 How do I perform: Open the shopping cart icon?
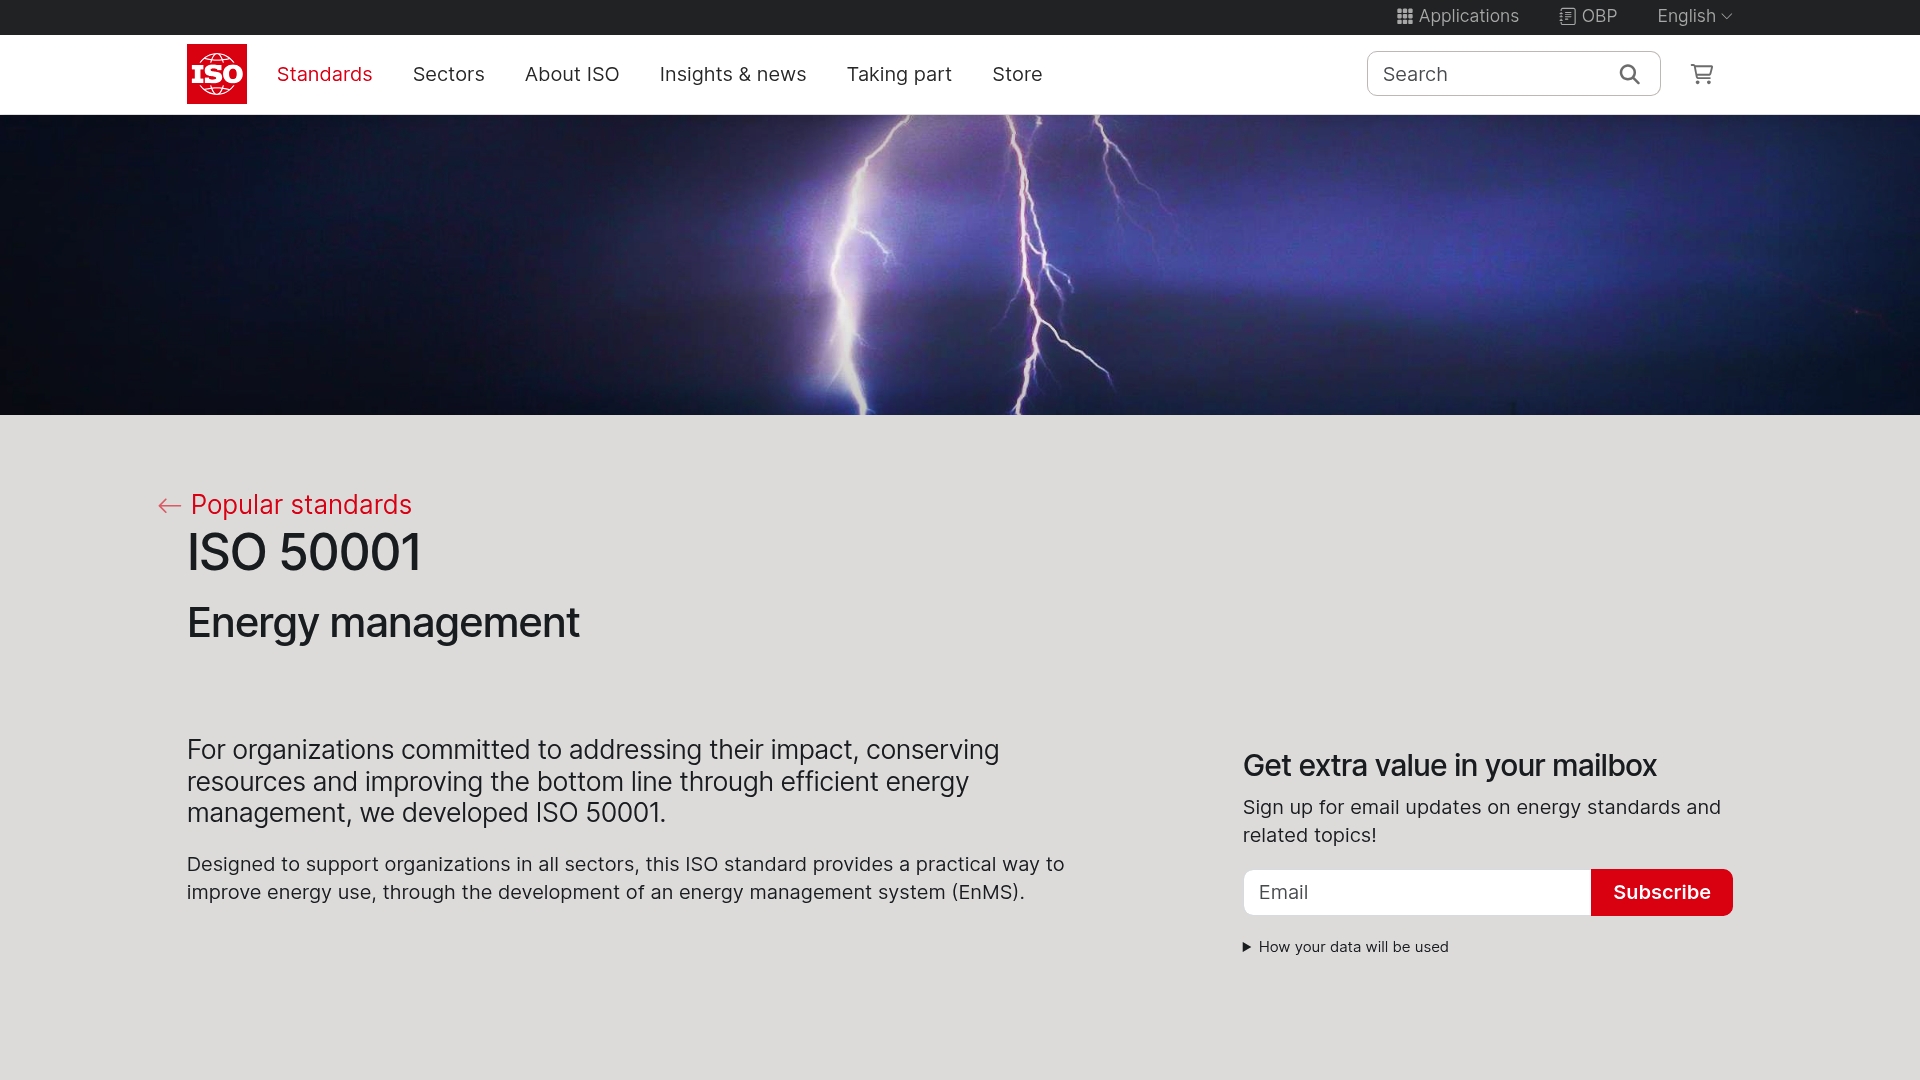(1702, 74)
